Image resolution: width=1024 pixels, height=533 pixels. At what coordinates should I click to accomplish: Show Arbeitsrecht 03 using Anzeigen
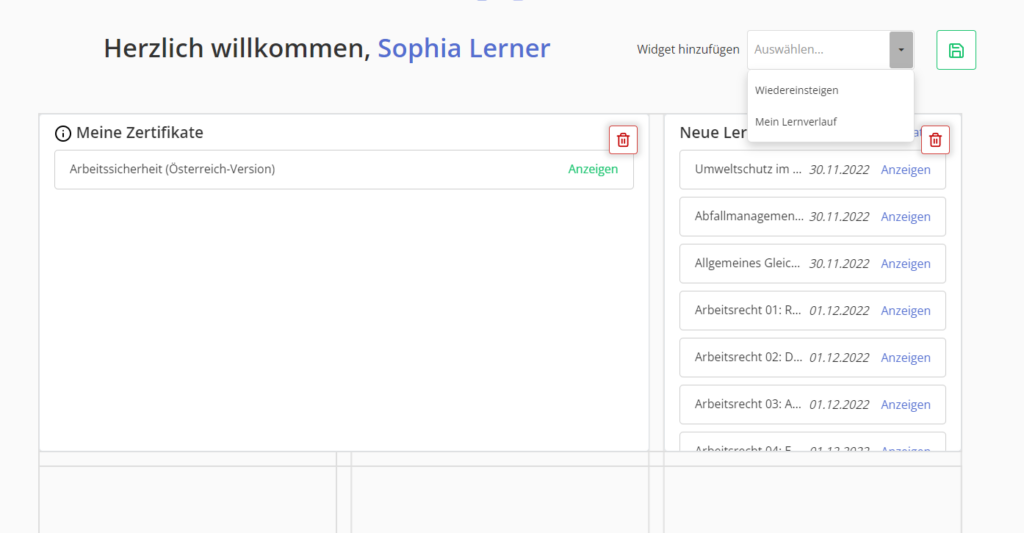coord(905,405)
